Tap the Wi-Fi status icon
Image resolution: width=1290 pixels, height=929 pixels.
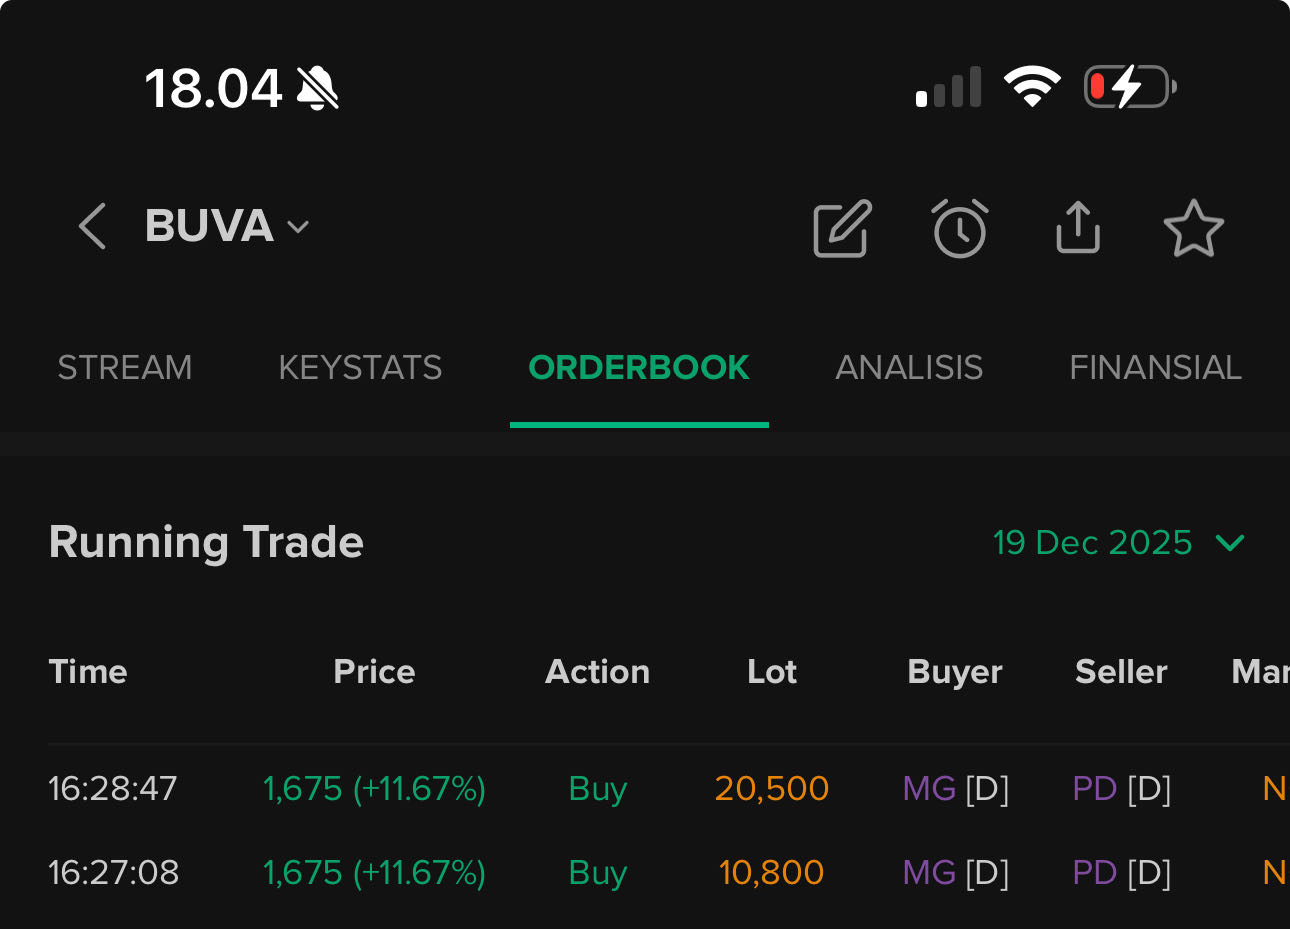tap(1032, 88)
